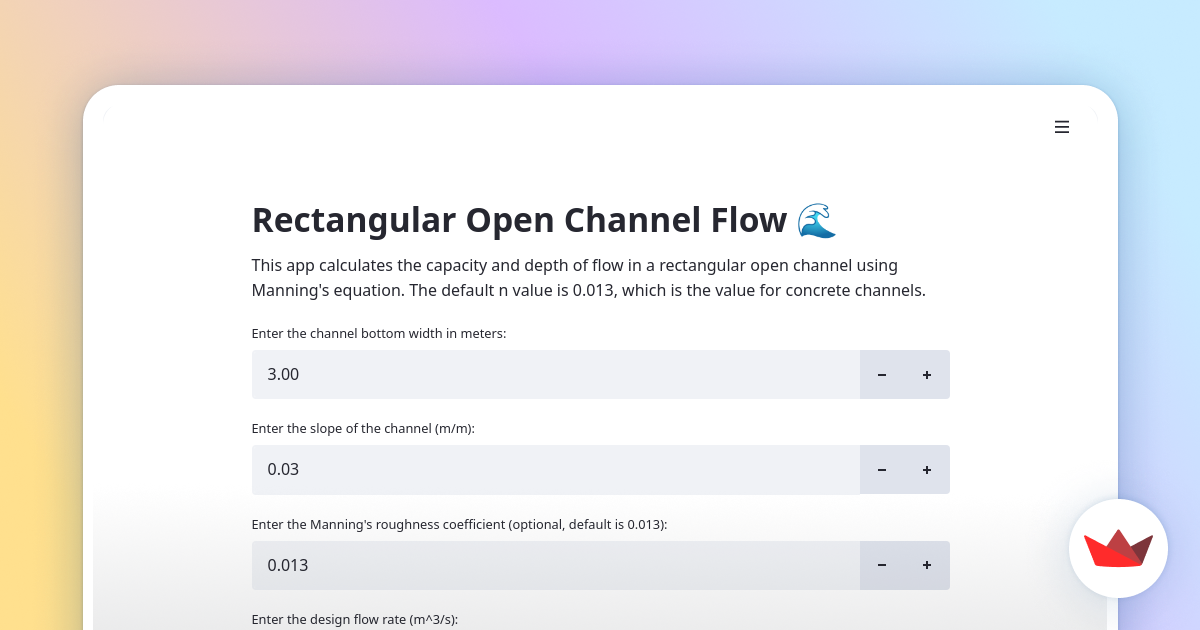
Task: Click the design flow rate label
Action: pos(354,619)
